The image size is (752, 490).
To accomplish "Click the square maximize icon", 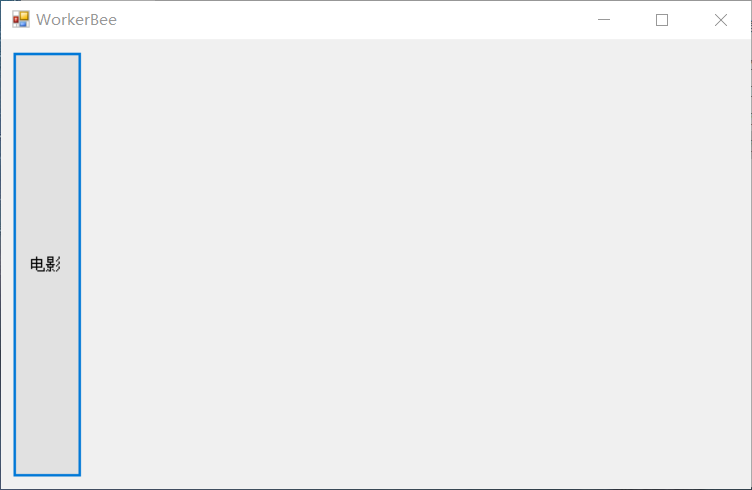I will [x=662, y=20].
